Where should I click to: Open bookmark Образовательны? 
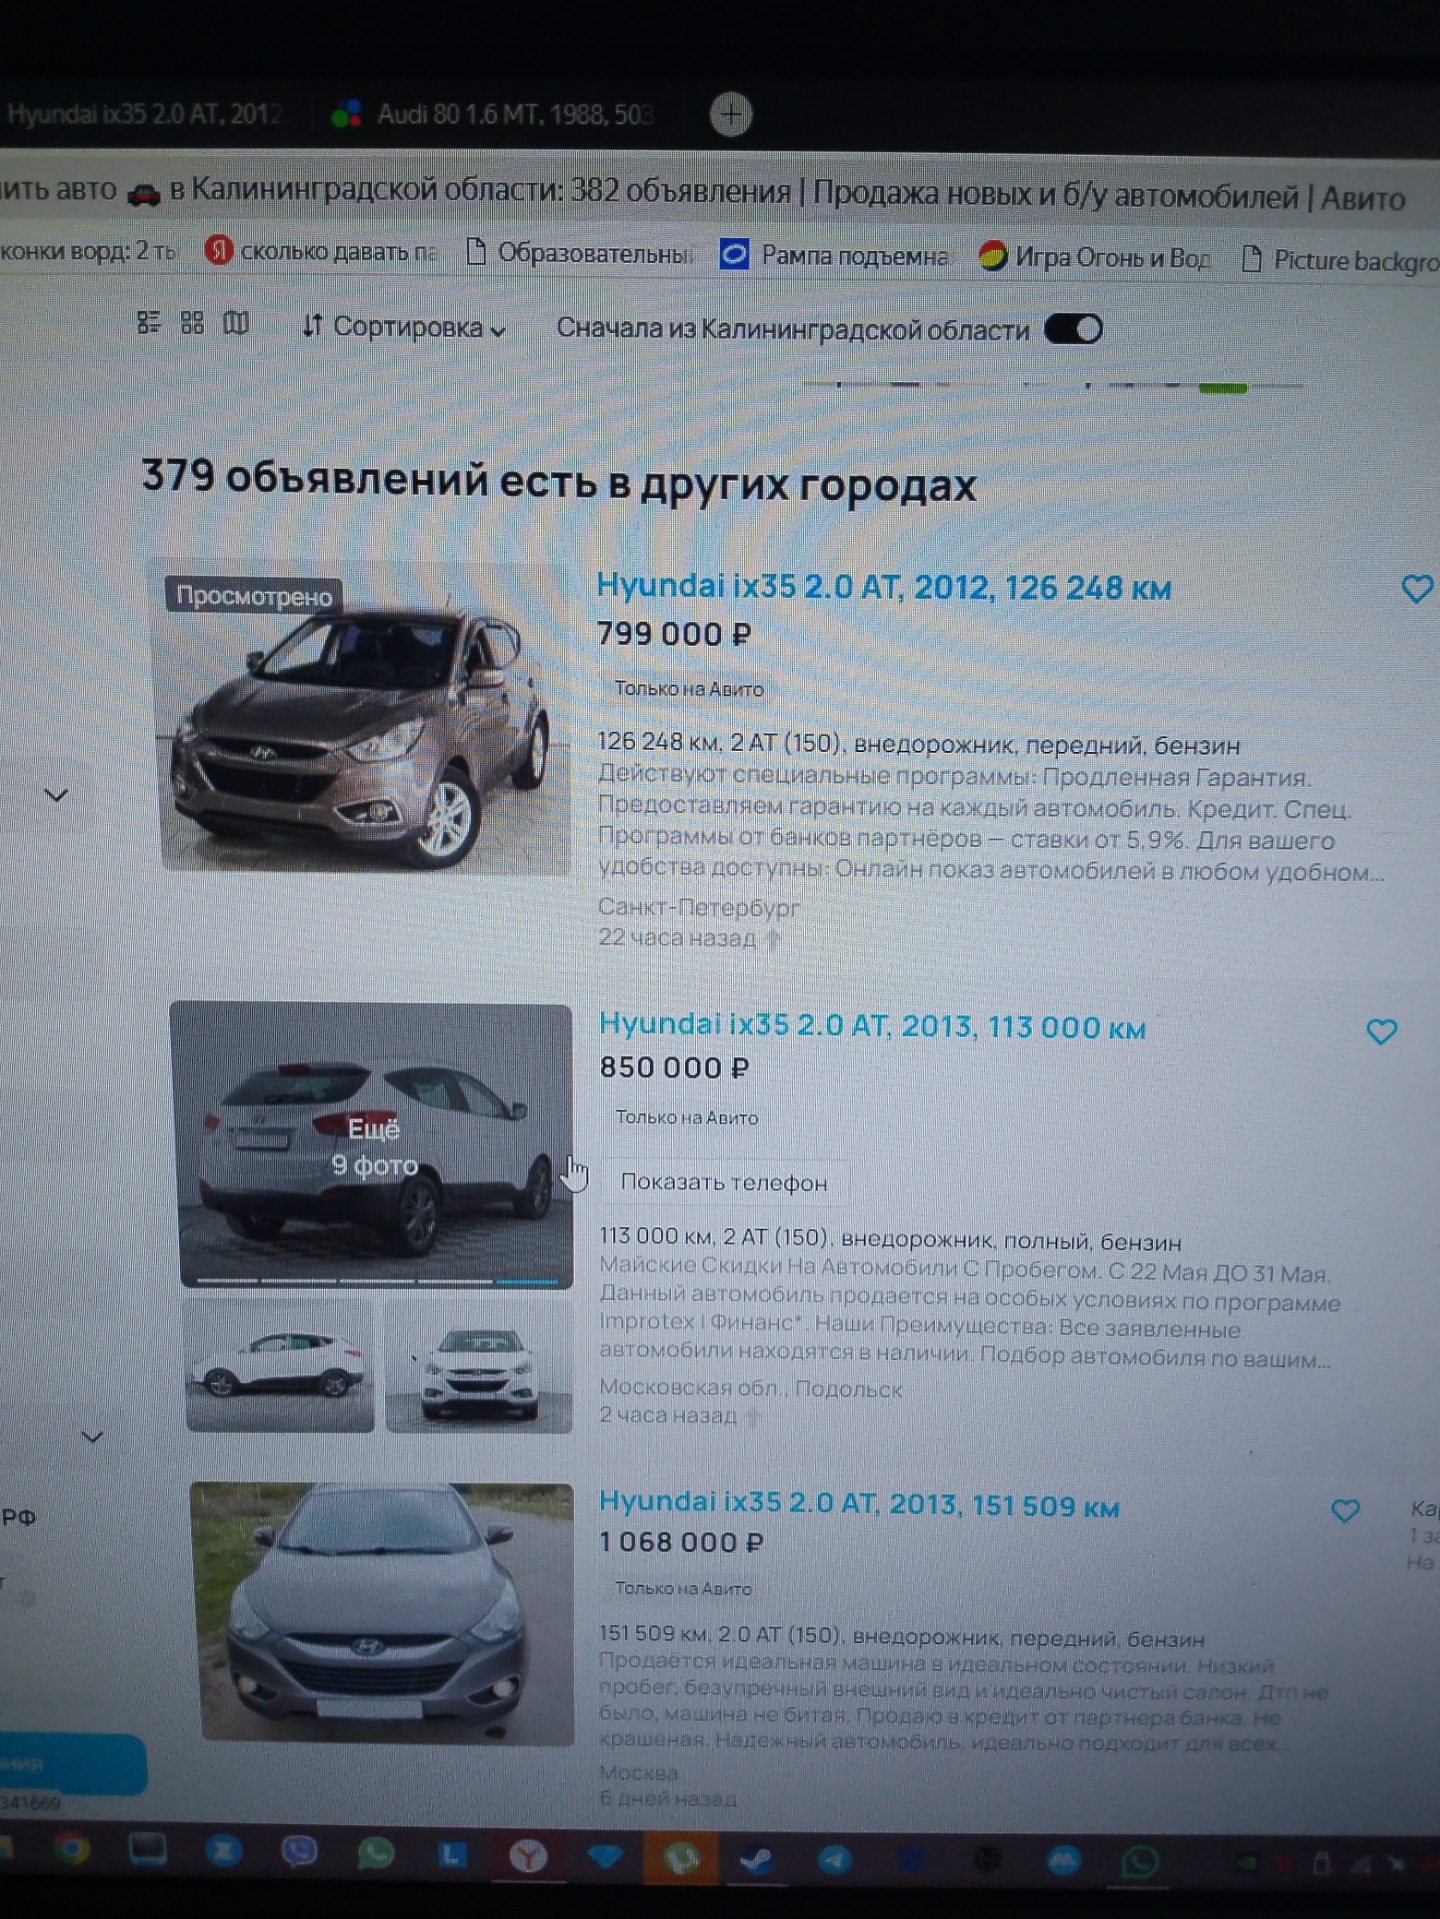click(580, 254)
